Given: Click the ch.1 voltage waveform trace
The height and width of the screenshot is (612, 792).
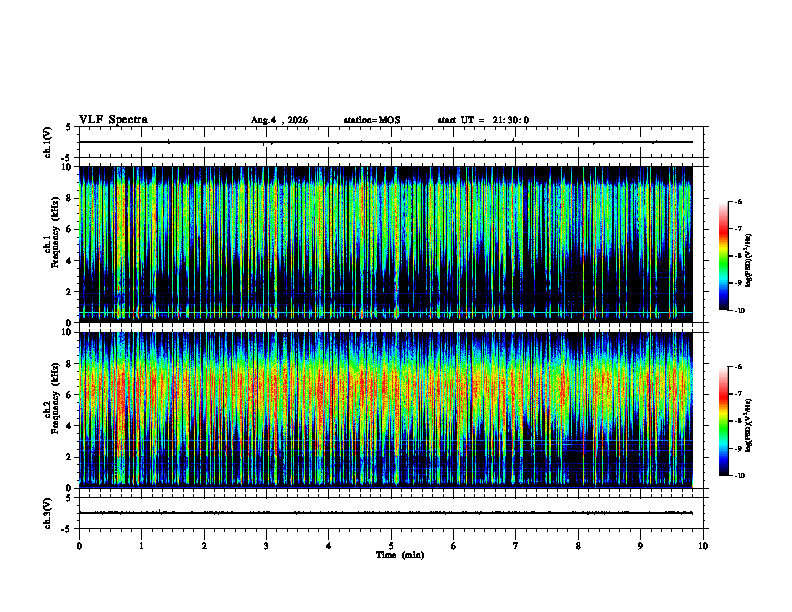Looking at the screenshot, I should pos(386,142).
